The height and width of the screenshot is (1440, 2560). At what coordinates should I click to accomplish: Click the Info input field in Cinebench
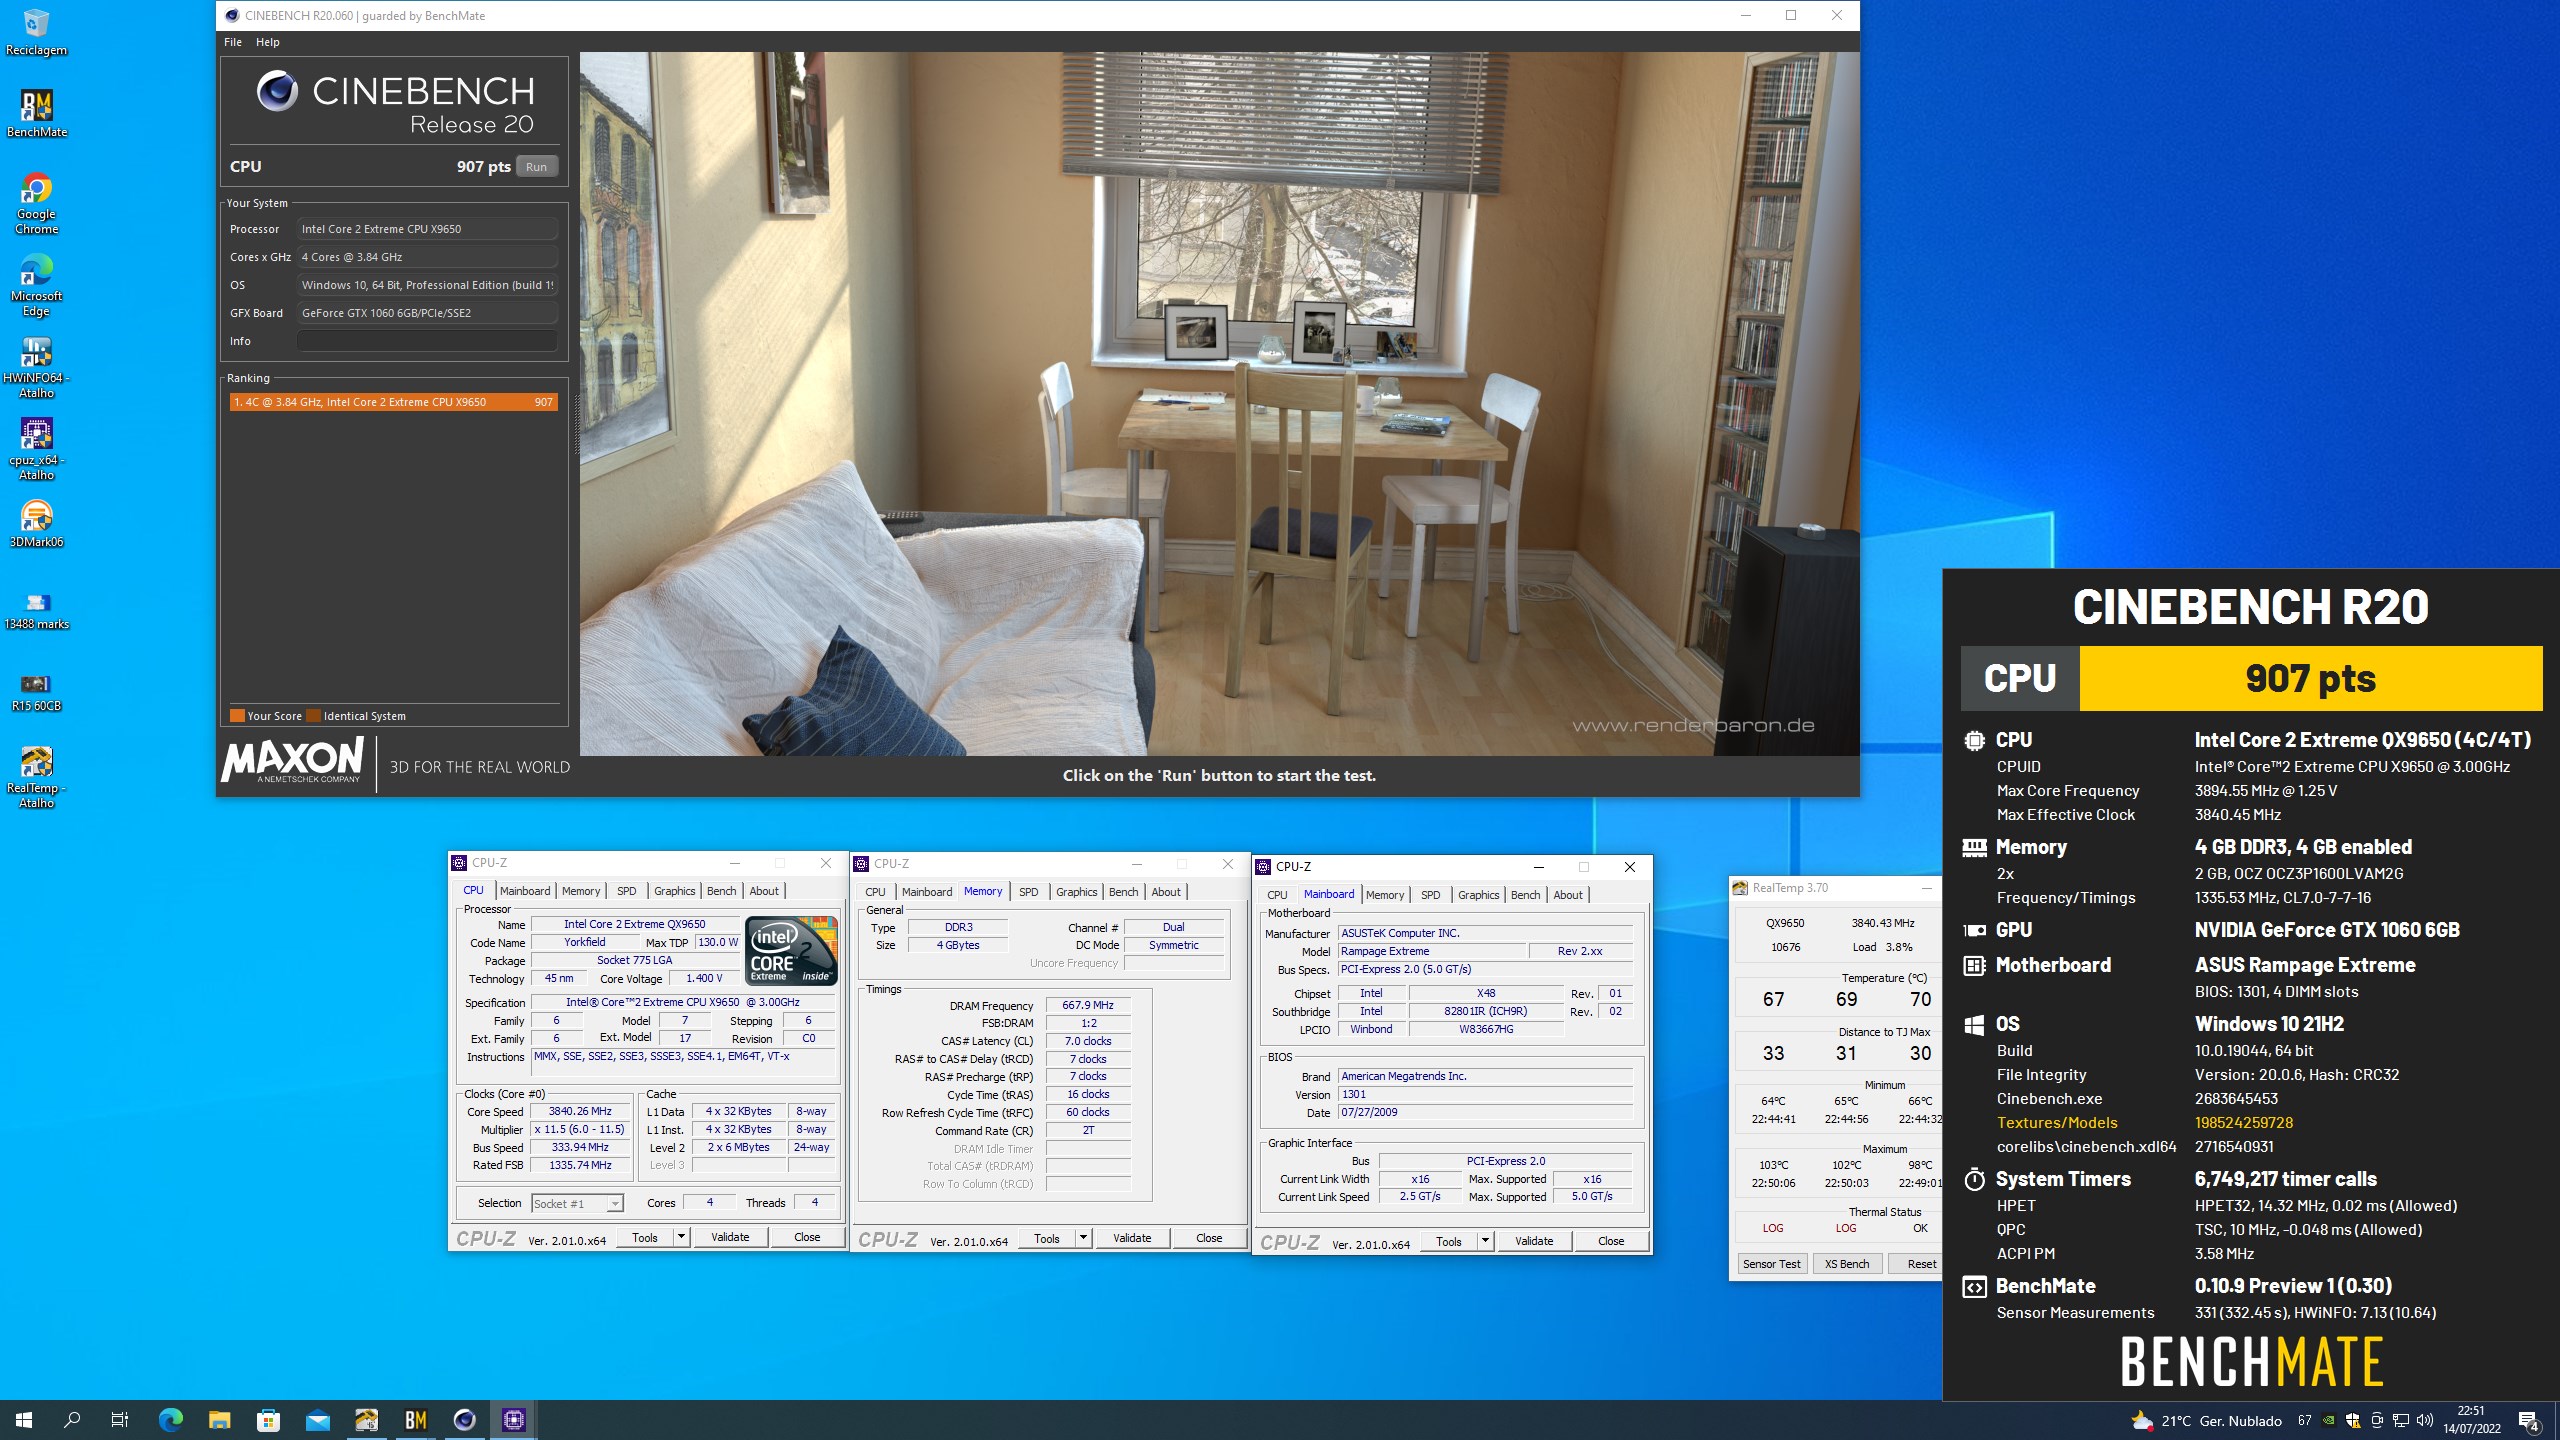point(427,341)
